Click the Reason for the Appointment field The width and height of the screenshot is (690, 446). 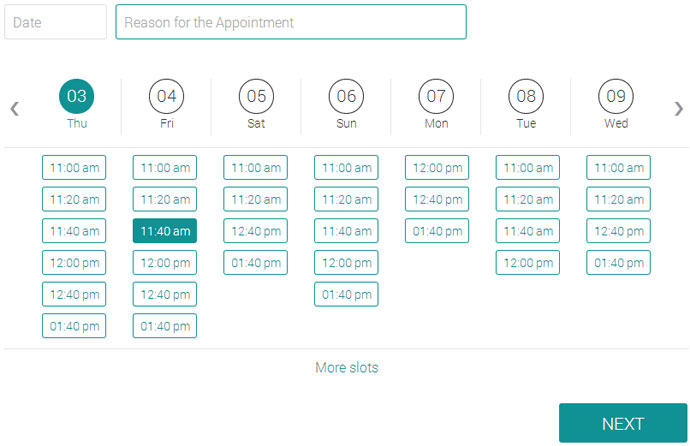click(291, 22)
